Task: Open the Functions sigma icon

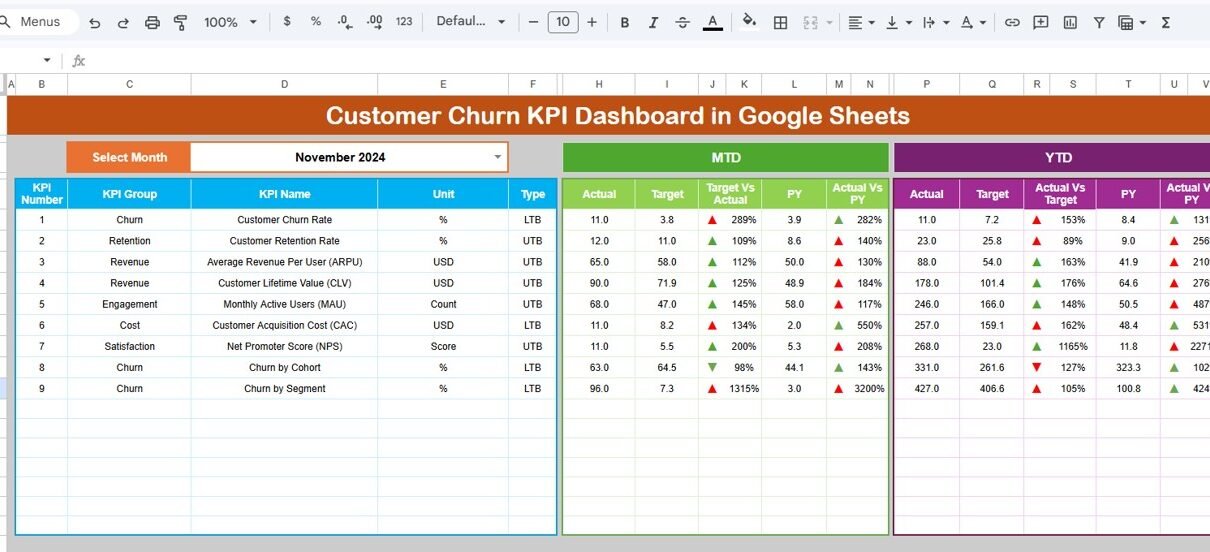Action: click(x=1166, y=22)
